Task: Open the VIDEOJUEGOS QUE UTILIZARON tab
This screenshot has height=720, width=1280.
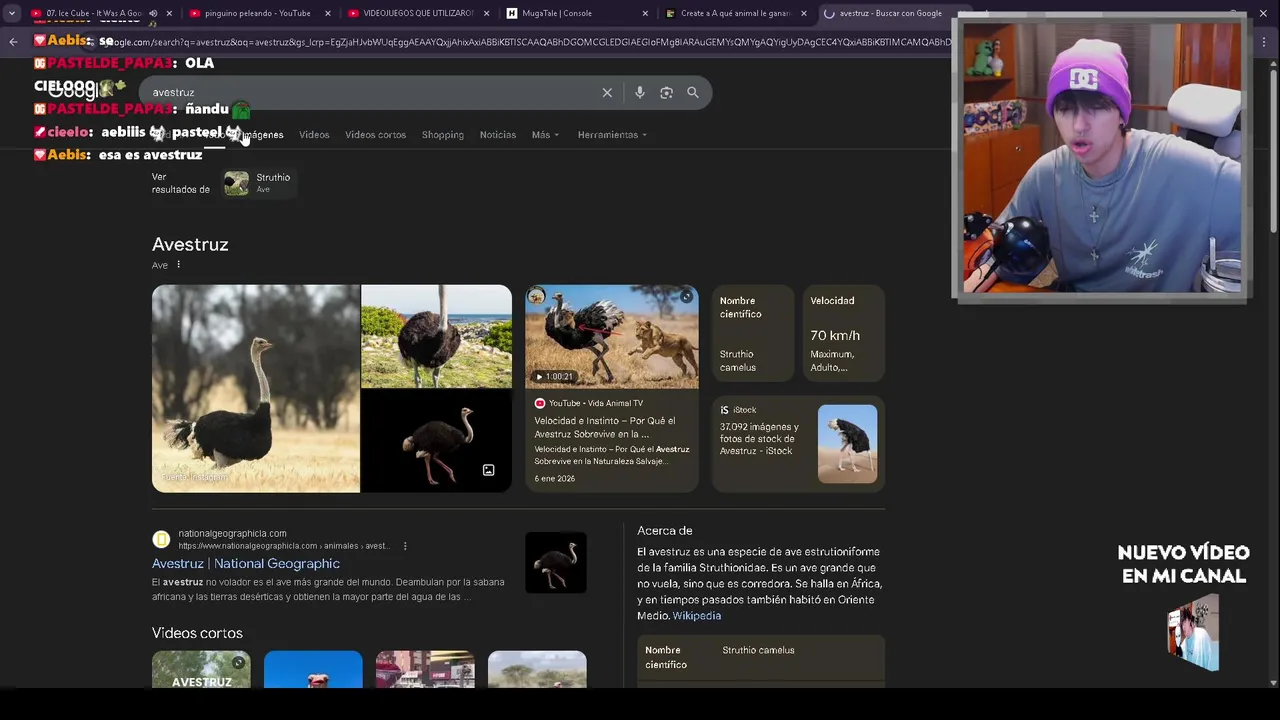Action: pyautogui.click(x=416, y=13)
